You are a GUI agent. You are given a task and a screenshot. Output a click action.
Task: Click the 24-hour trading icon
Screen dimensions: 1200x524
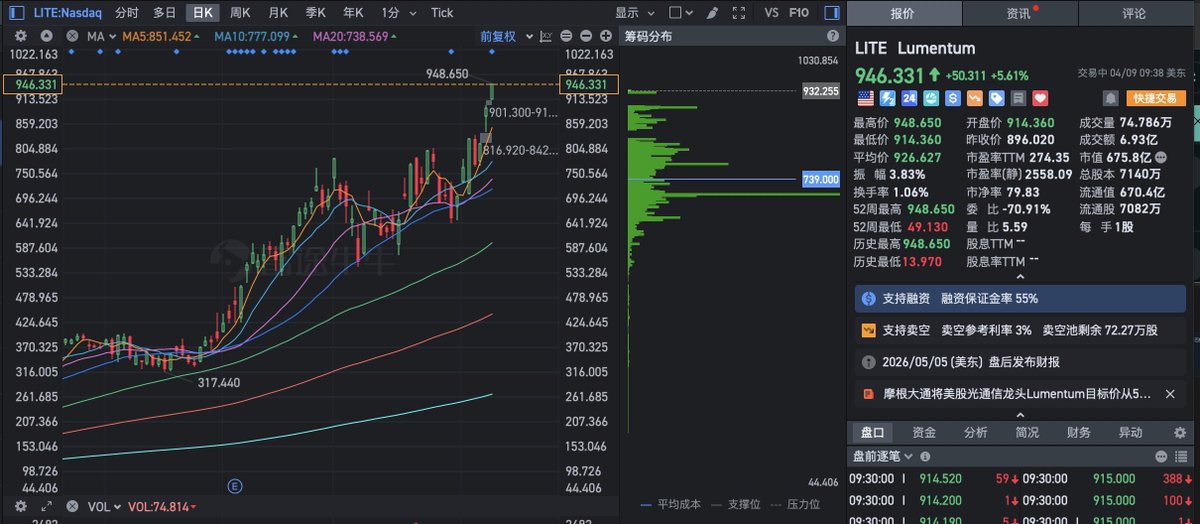click(908, 98)
